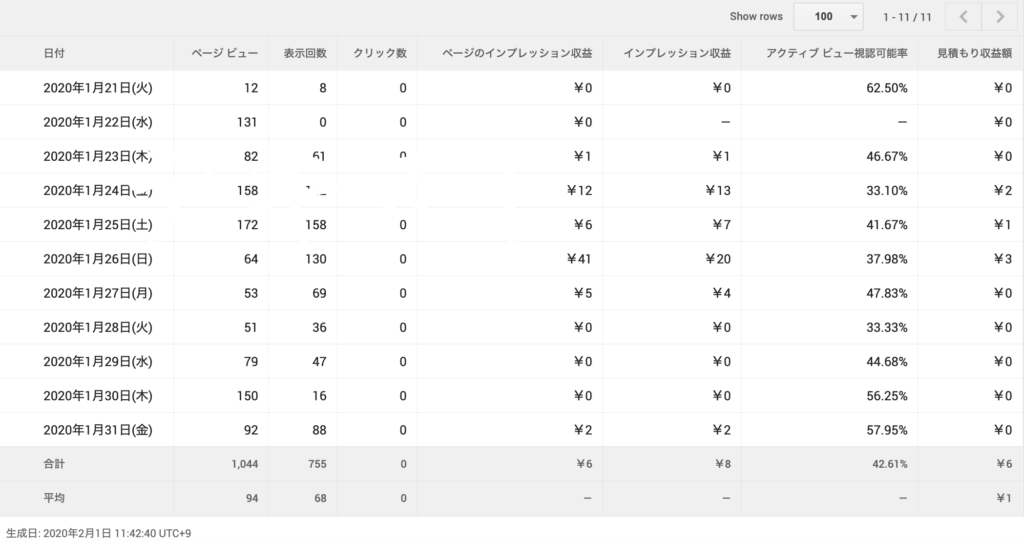1024x543 pixels.
Task: Click the total page views 1,044
Action: tap(244, 464)
